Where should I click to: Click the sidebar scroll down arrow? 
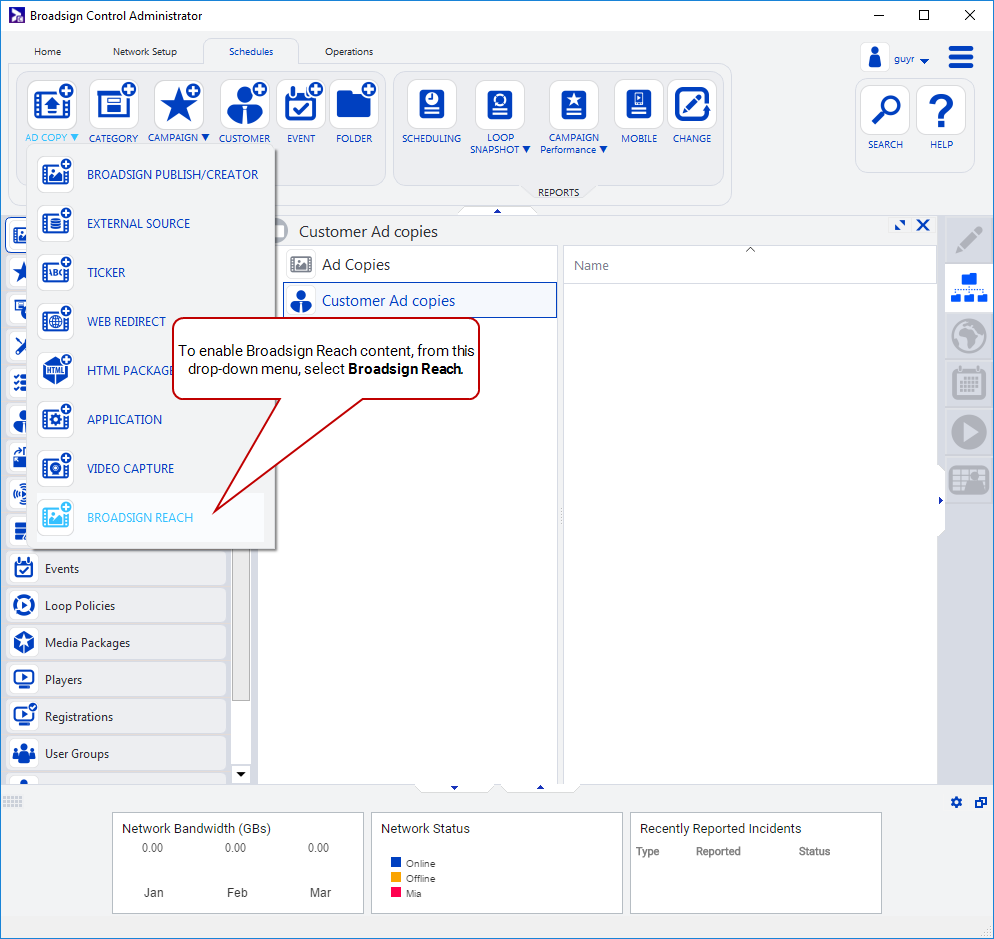(241, 774)
